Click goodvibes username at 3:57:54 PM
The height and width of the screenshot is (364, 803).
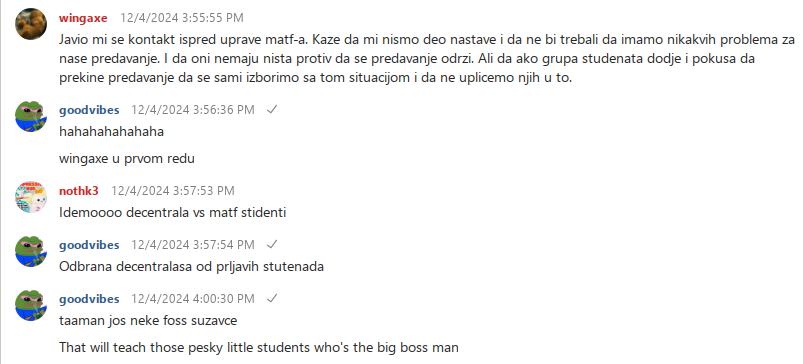89,245
